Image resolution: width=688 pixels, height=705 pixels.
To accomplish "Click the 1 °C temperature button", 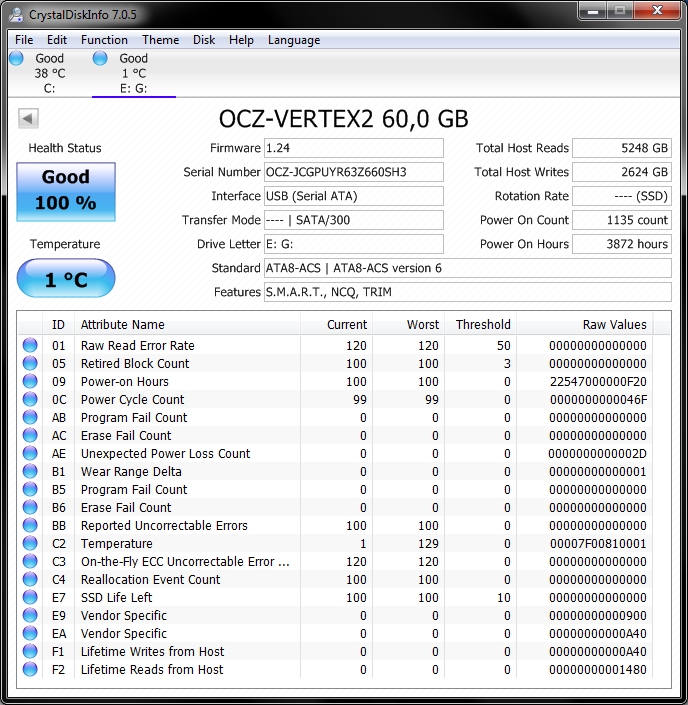I will 66,278.
